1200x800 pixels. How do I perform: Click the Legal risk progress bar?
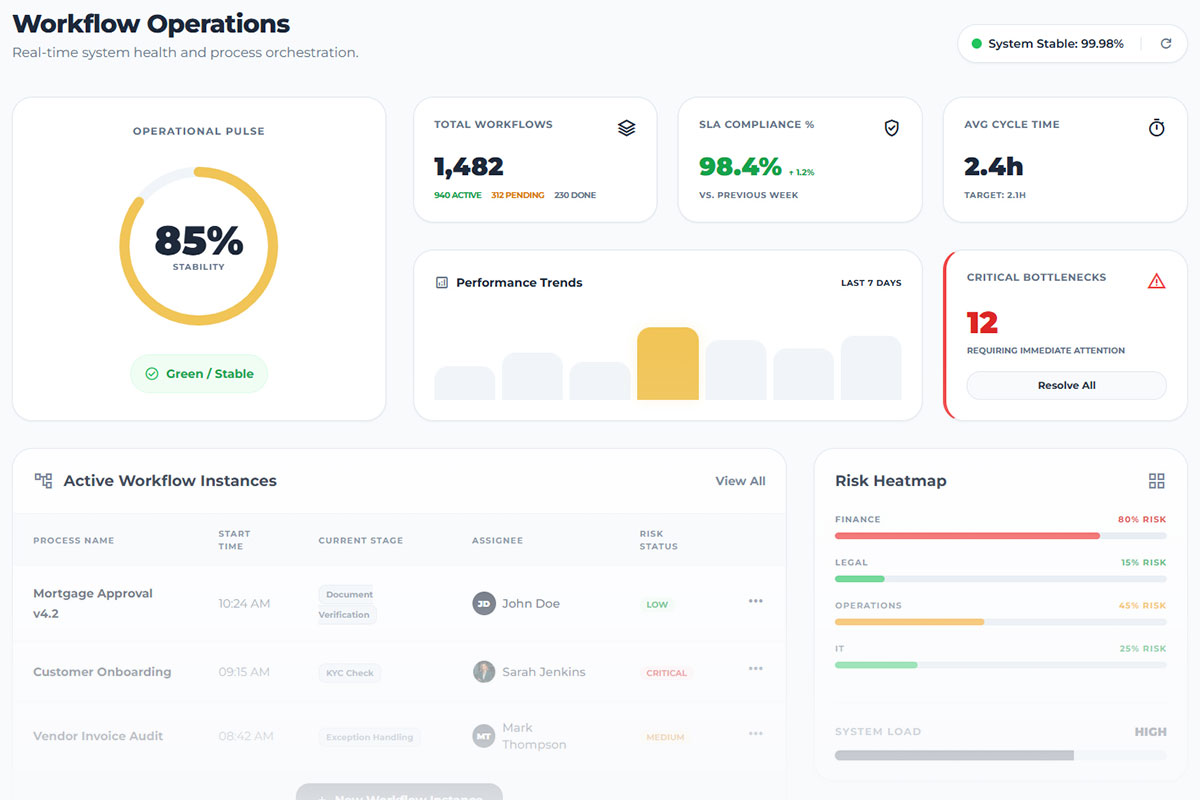pyautogui.click(x=1000, y=579)
